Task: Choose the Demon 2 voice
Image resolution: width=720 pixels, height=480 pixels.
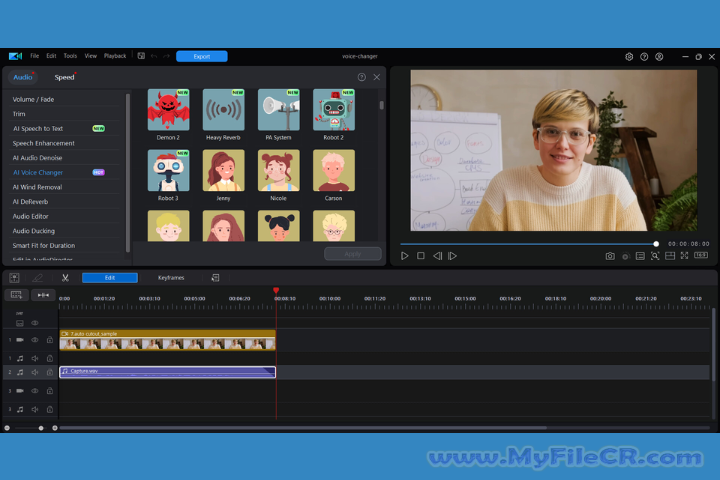Action: 168,110
